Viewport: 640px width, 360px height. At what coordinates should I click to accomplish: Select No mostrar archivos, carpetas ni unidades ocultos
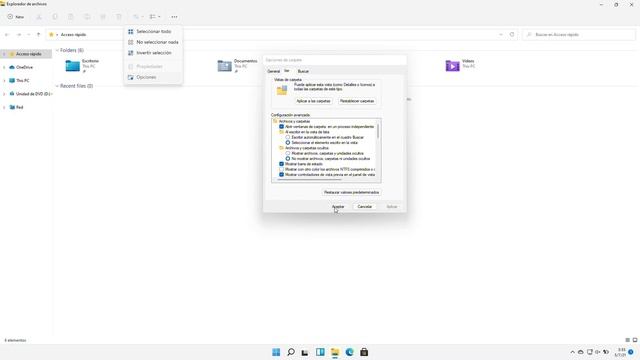pos(288,158)
